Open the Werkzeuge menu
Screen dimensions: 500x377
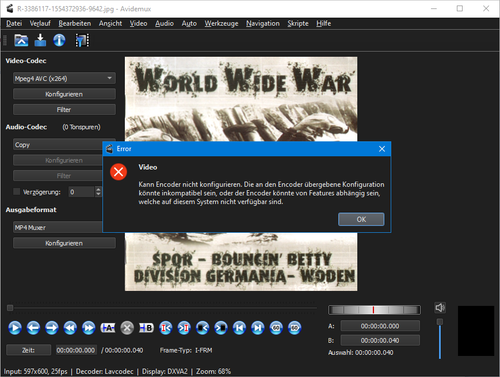221,23
